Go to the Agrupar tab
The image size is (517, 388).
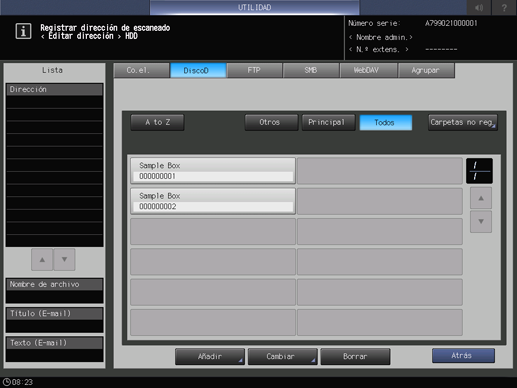click(426, 70)
